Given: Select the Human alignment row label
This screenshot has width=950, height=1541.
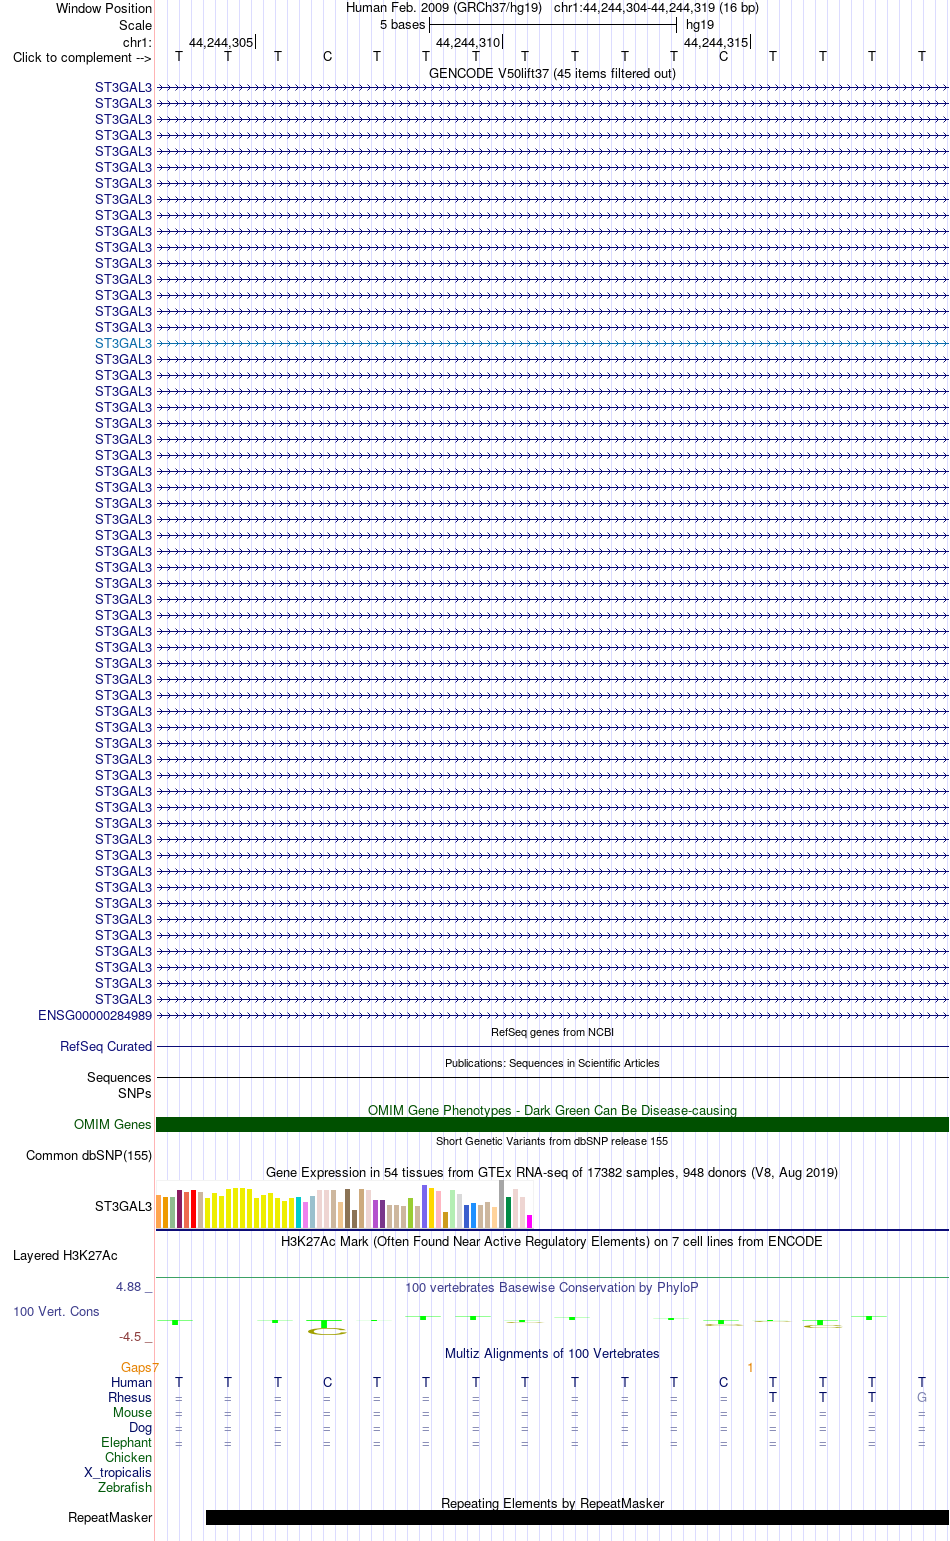Looking at the screenshot, I should click(132, 1382).
